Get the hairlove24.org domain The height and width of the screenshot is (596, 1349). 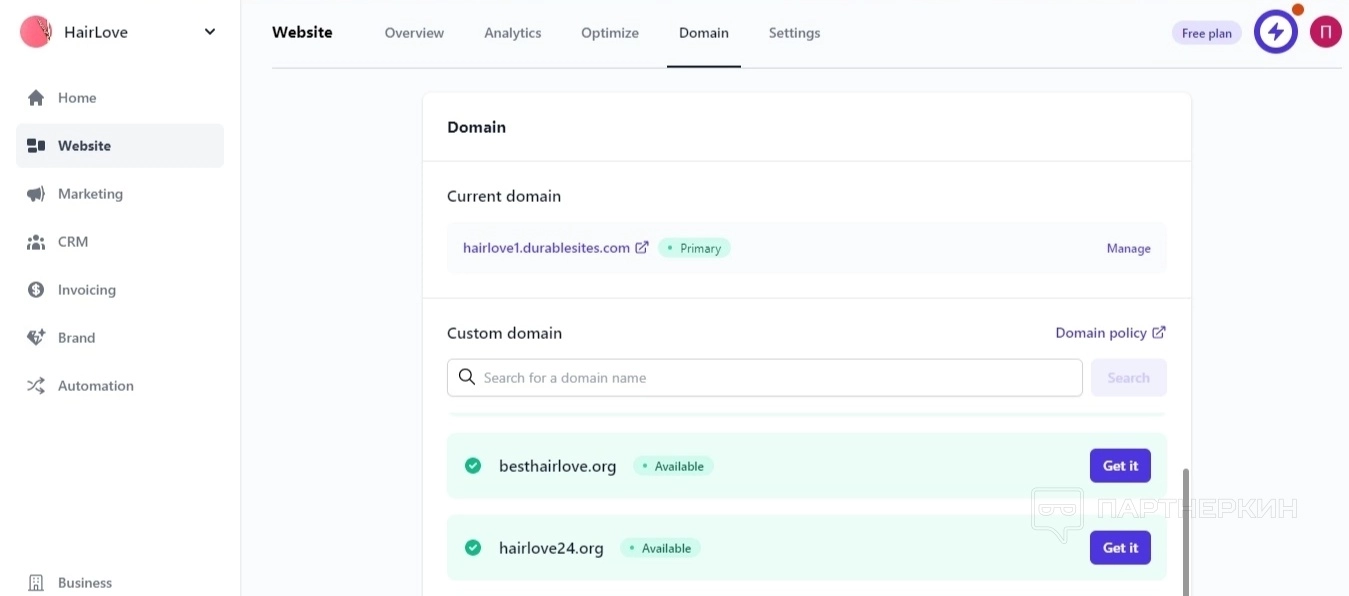1119,548
